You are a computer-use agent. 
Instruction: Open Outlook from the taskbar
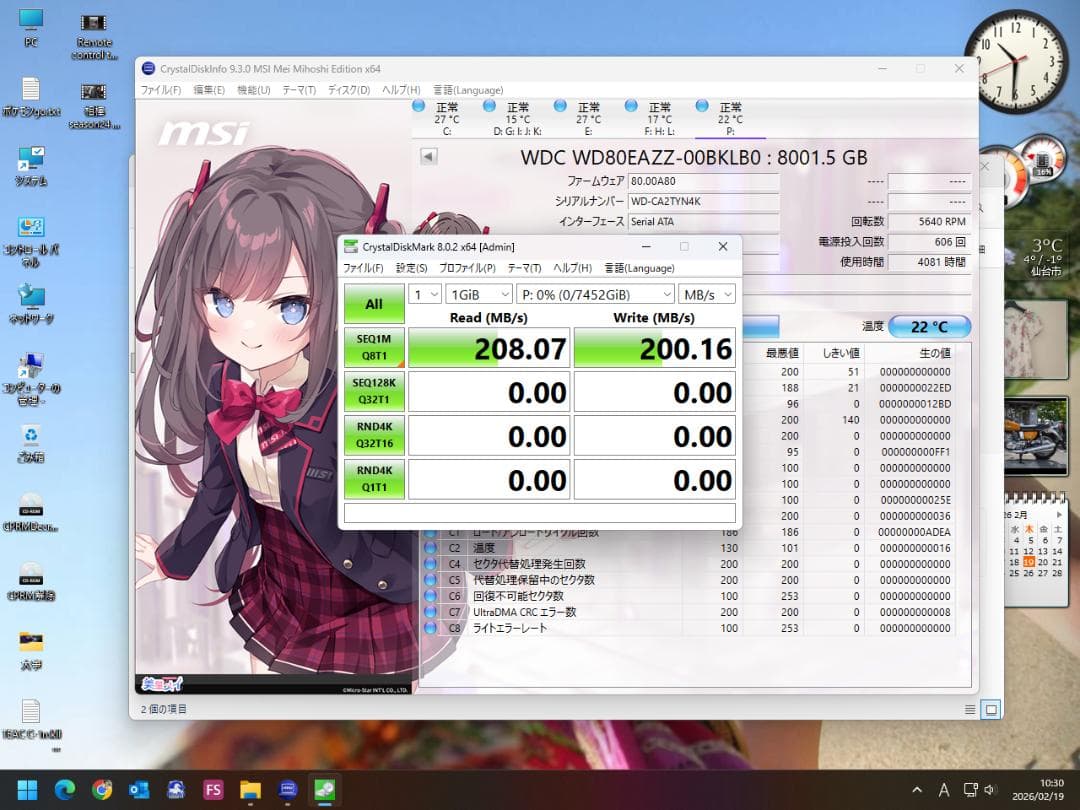click(x=139, y=789)
